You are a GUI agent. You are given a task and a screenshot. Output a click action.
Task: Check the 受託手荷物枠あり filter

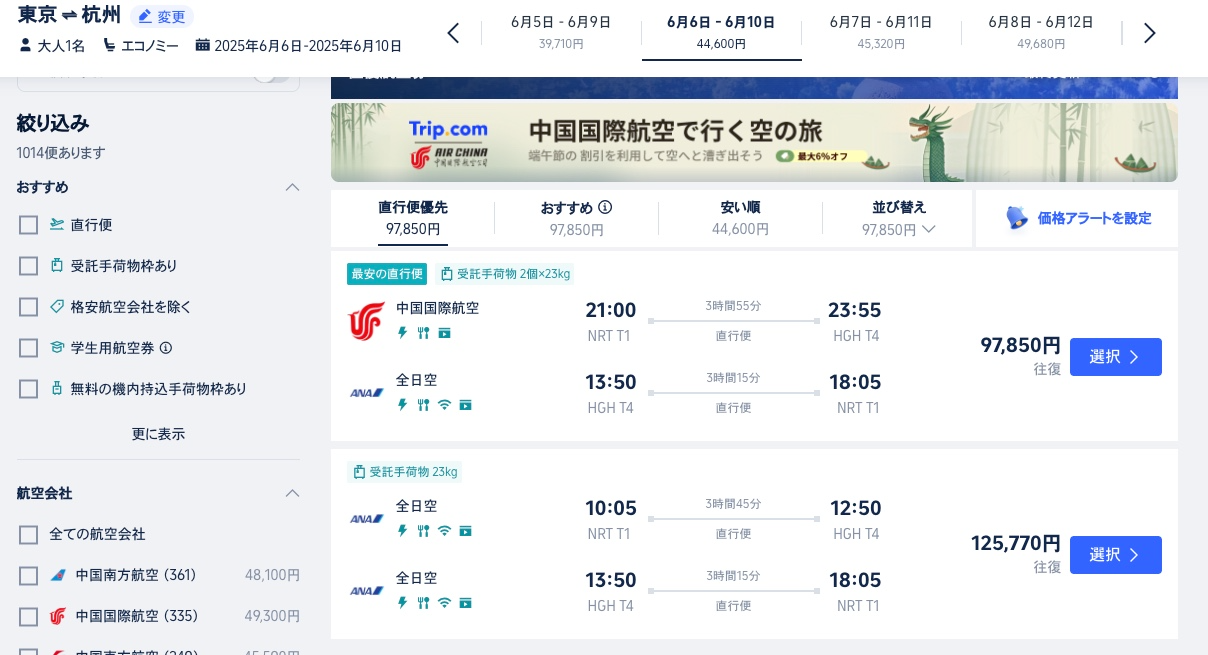[28, 266]
